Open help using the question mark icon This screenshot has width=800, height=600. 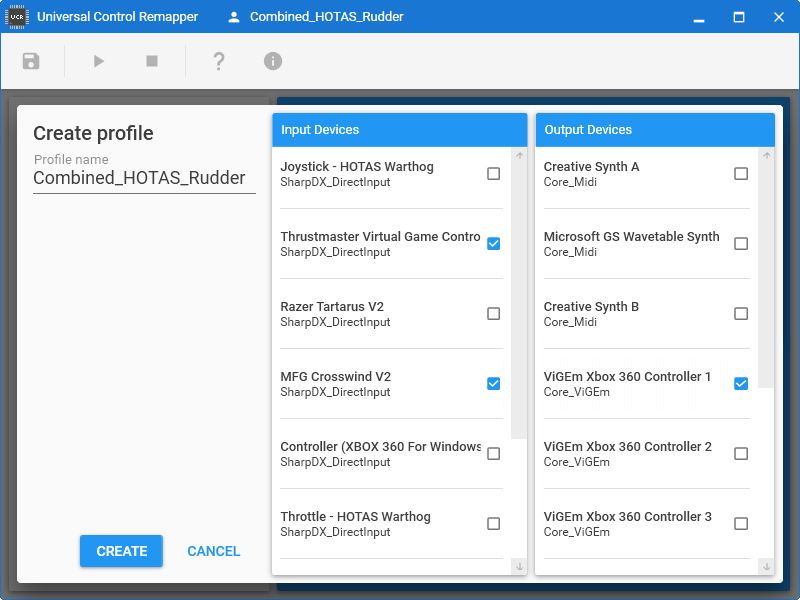coord(219,61)
